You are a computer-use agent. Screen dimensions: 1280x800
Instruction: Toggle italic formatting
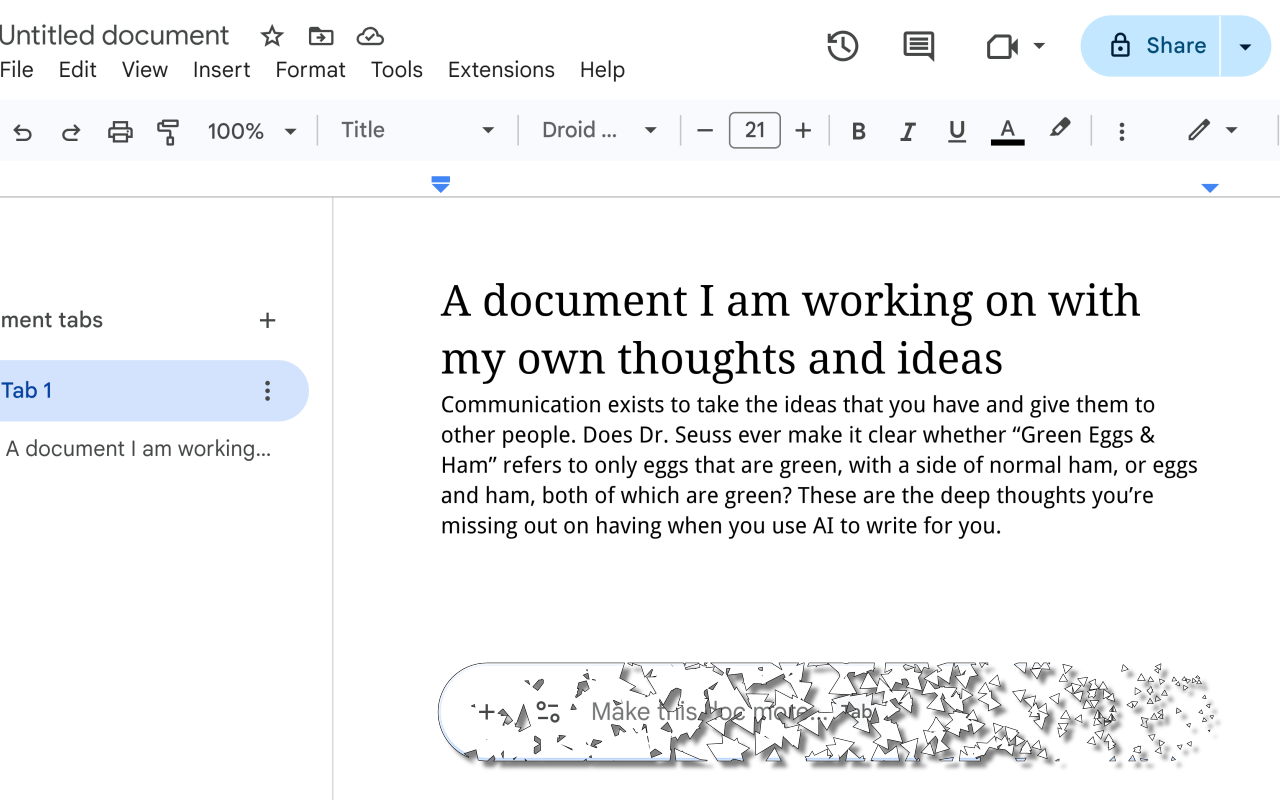[907, 131]
